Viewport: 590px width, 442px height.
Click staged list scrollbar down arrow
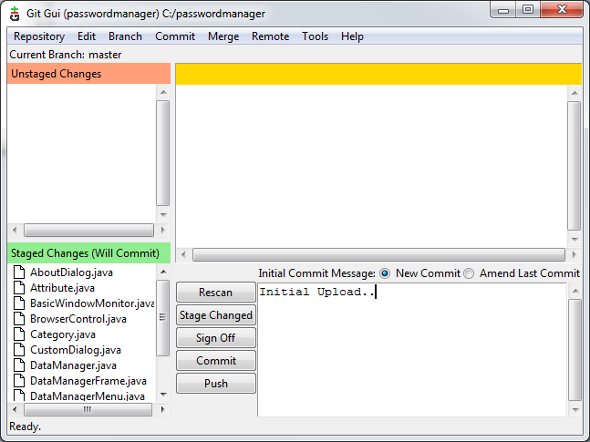coord(163,394)
